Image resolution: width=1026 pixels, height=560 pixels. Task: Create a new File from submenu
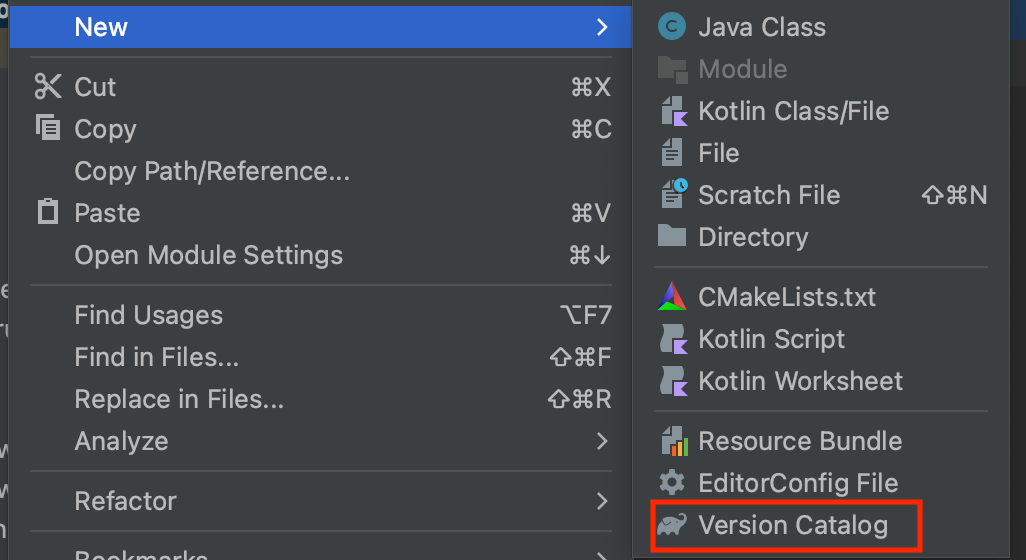718,153
